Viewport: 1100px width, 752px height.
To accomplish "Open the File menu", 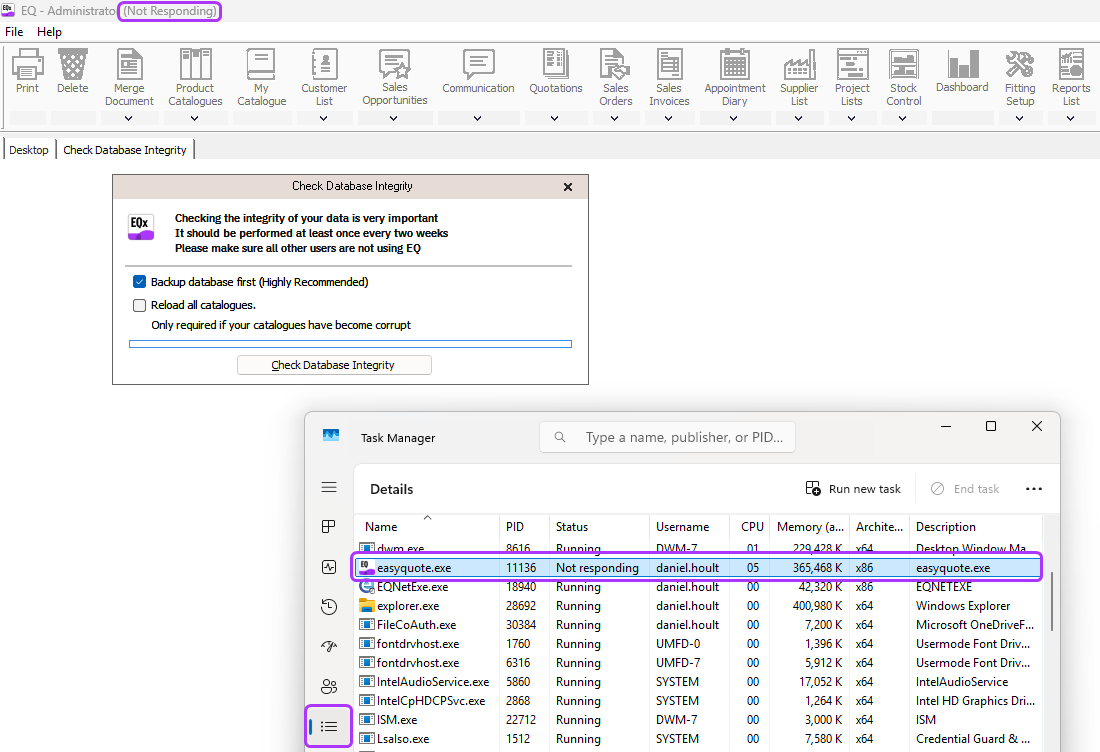I will pyautogui.click(x=14, y=32).
